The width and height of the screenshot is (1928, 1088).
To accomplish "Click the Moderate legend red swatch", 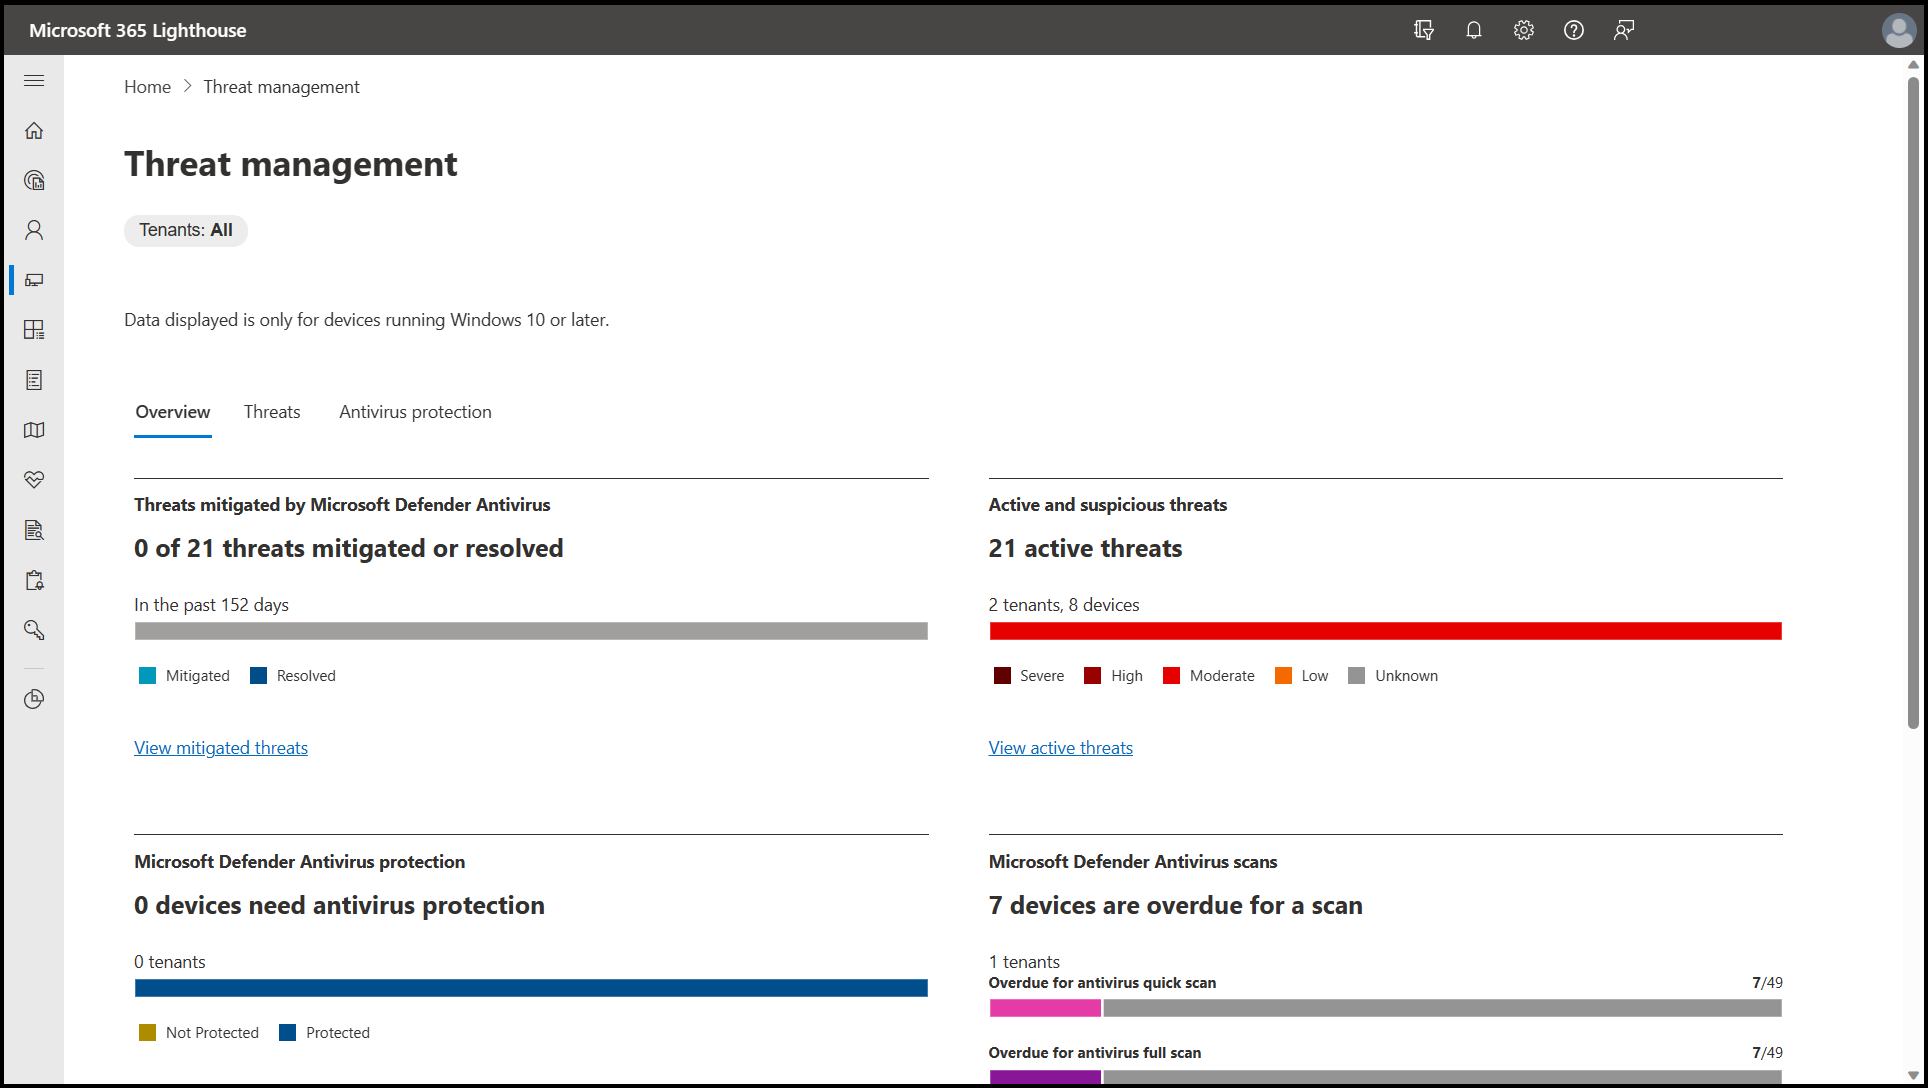I will [x=1171, y=676].
